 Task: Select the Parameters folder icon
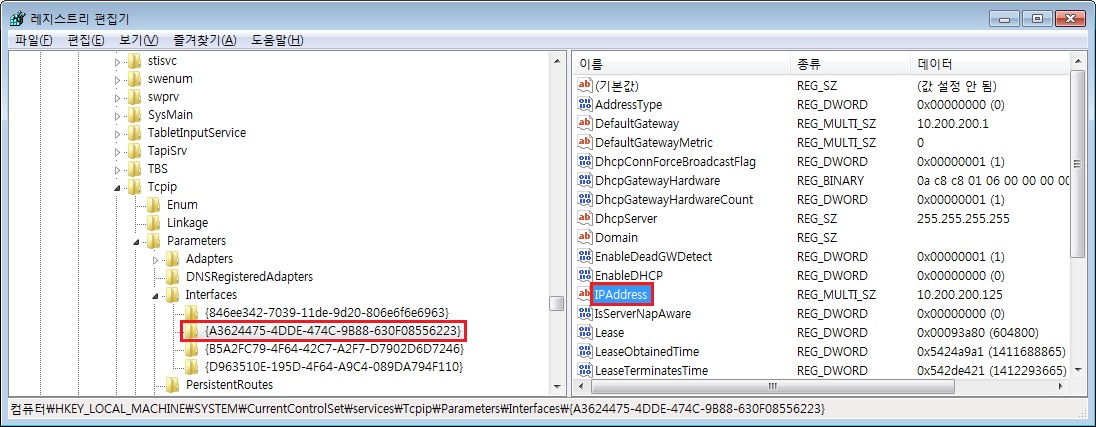pos(153,241)
